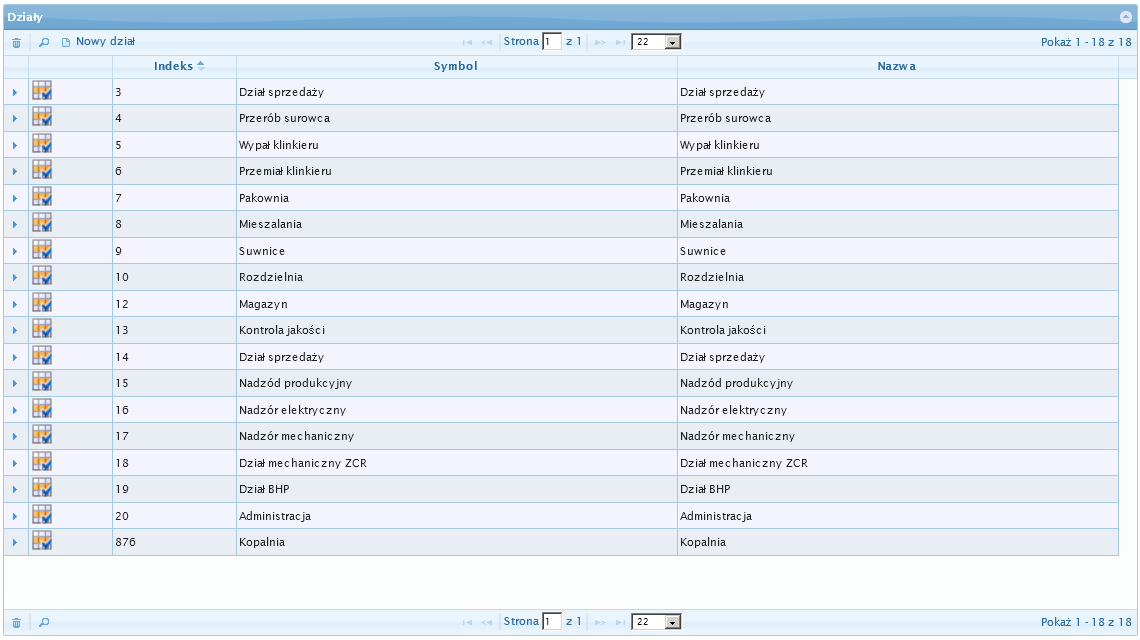Click the grid icon in Wypał klinkieru row

42,144
